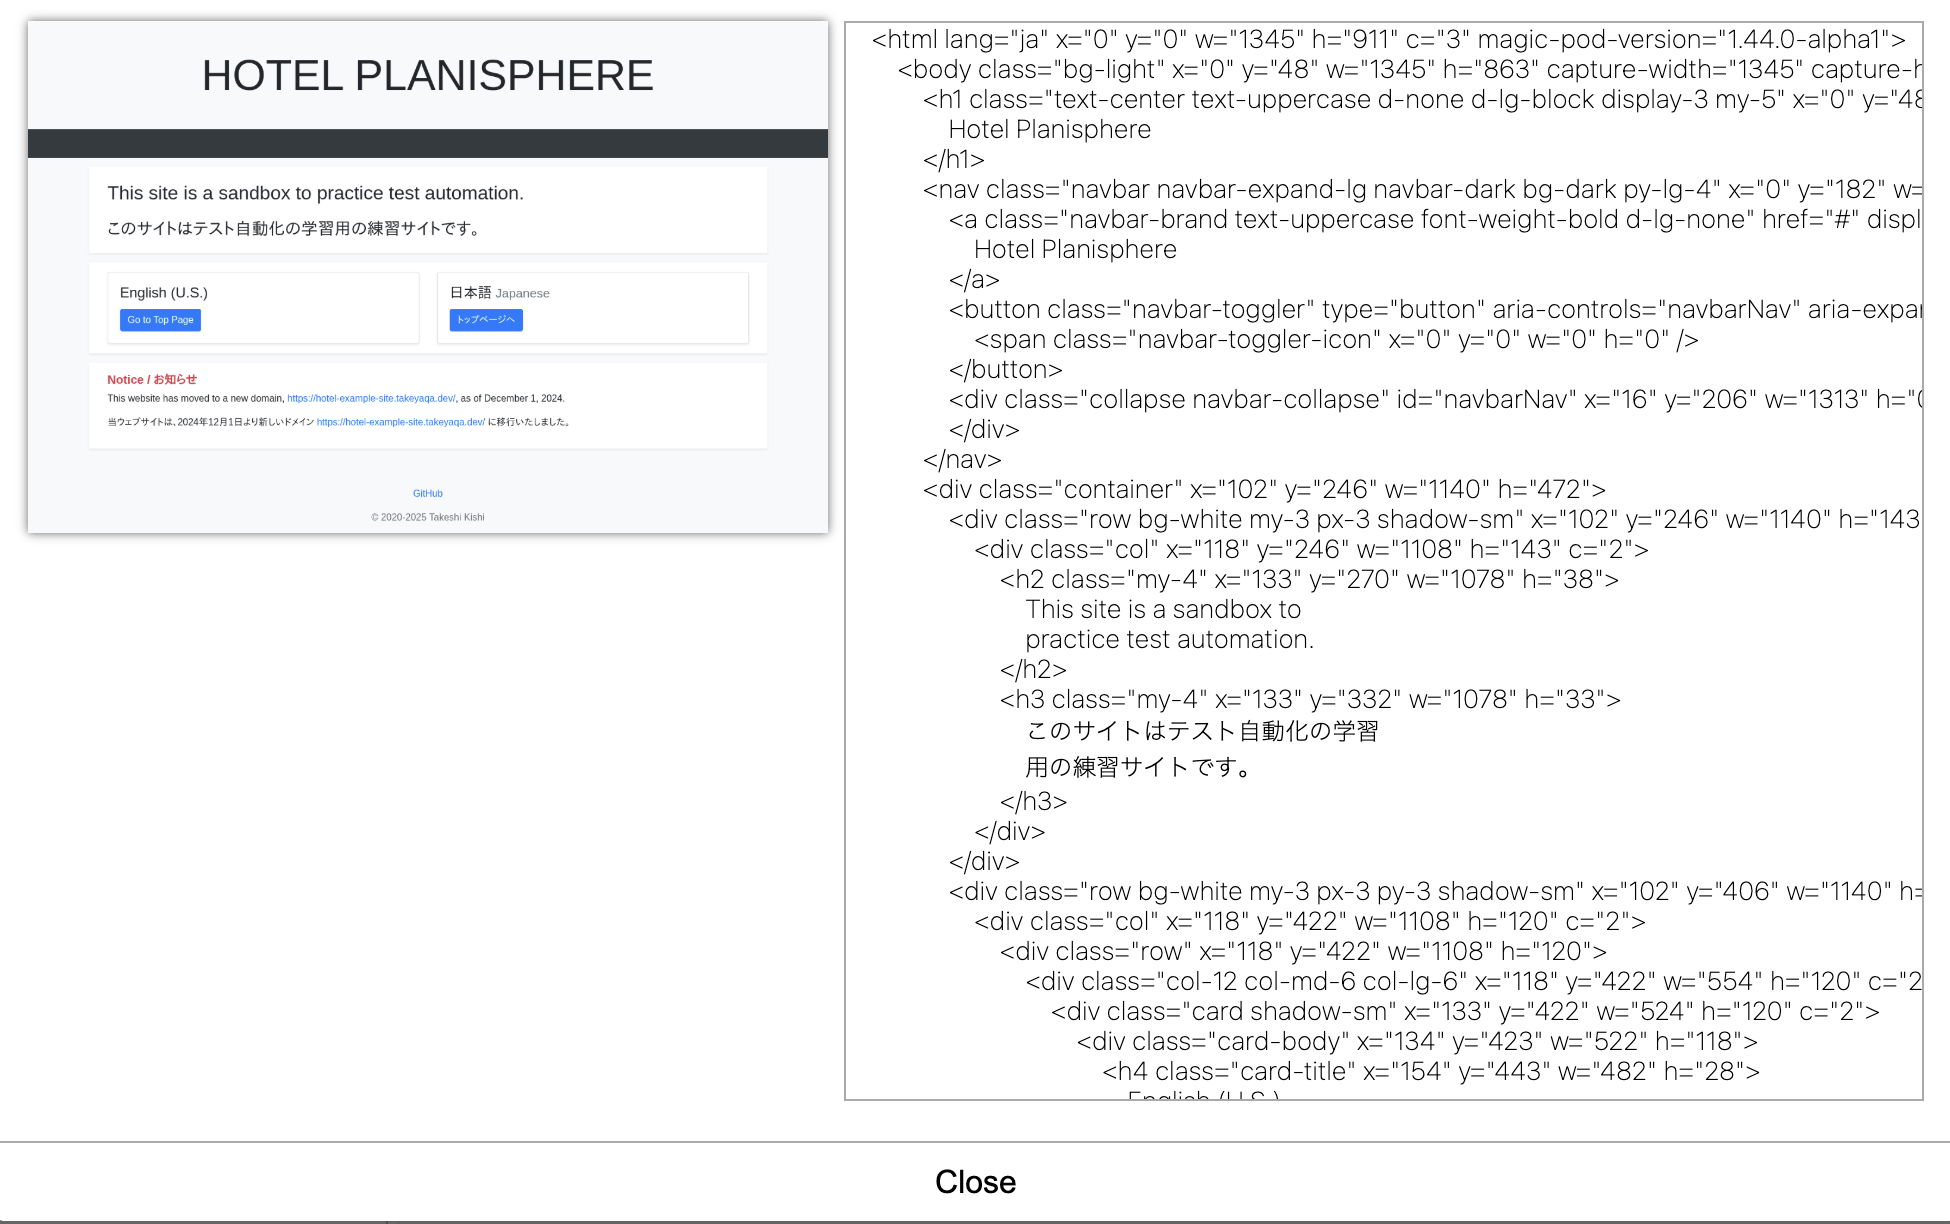Select the div class="card-body" line
The image size is (1950, 1224).
pyautogui.click(x=1417, y=1041)
